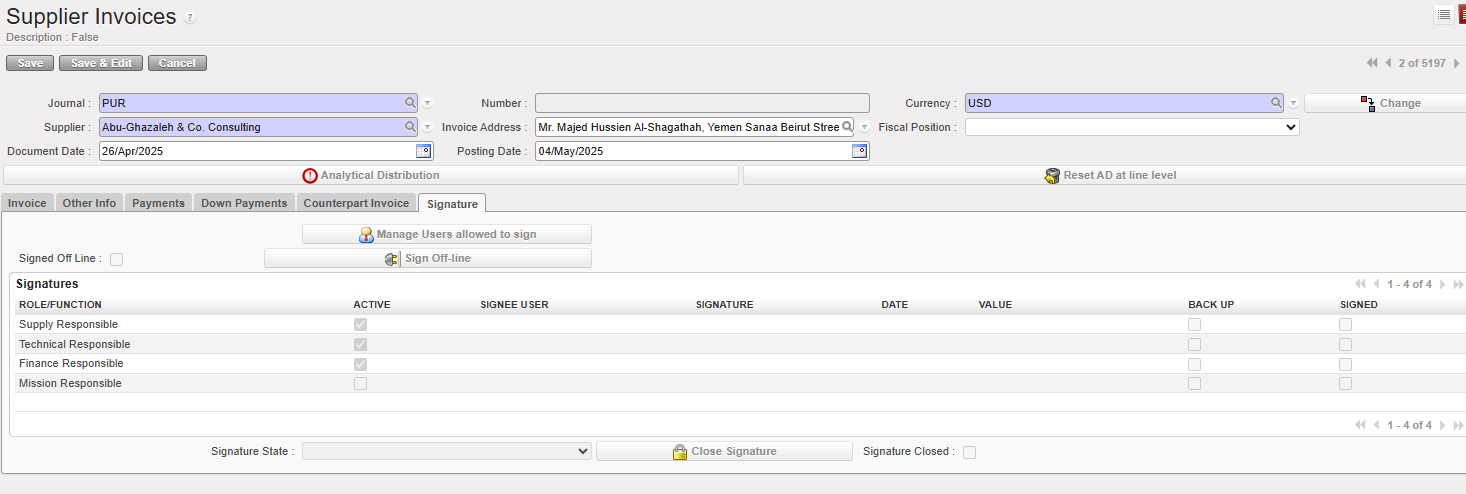Viewport: 1466px width, 494px height.
Task: Expand the options arrow next to Invoice Address
Action: tap(864, 127)
